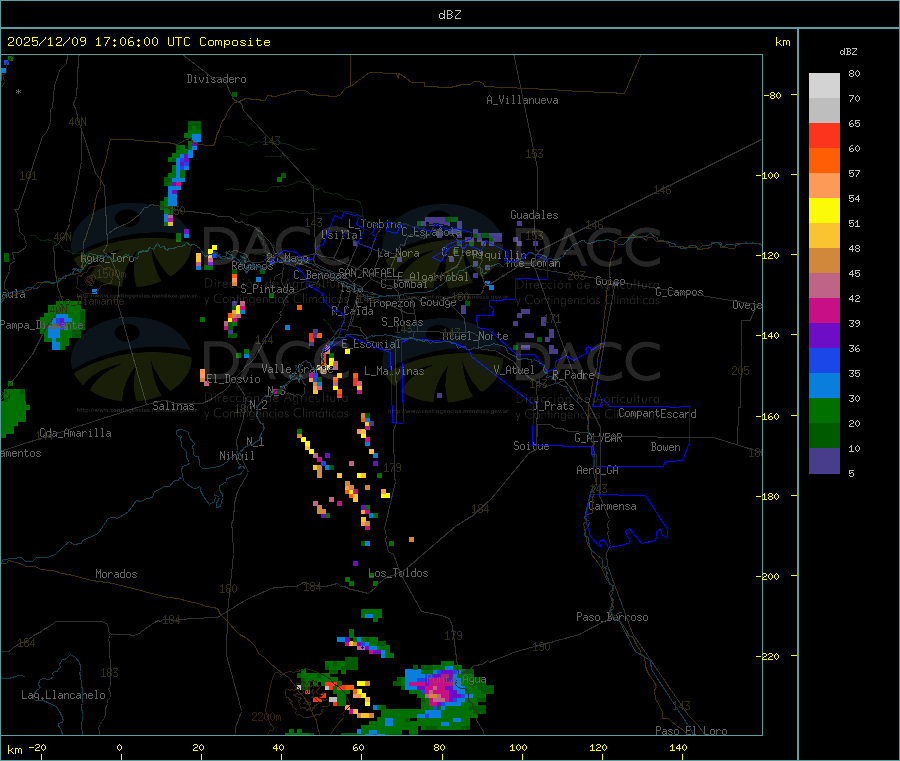Click the V_Atuel location label
The image size is (900, 761).
pos(514,370)
